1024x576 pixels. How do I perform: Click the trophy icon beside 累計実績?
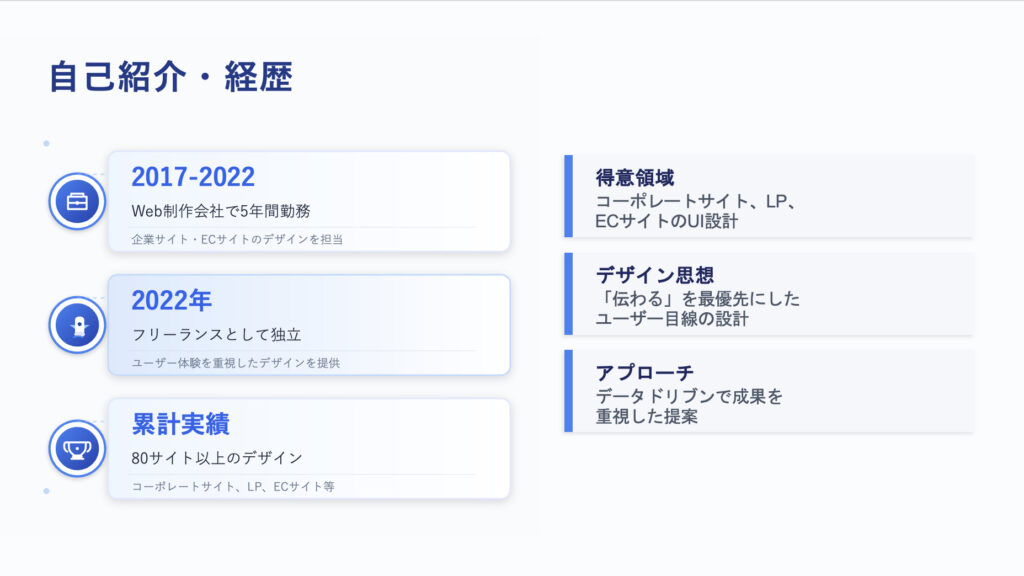pos(77,447)
